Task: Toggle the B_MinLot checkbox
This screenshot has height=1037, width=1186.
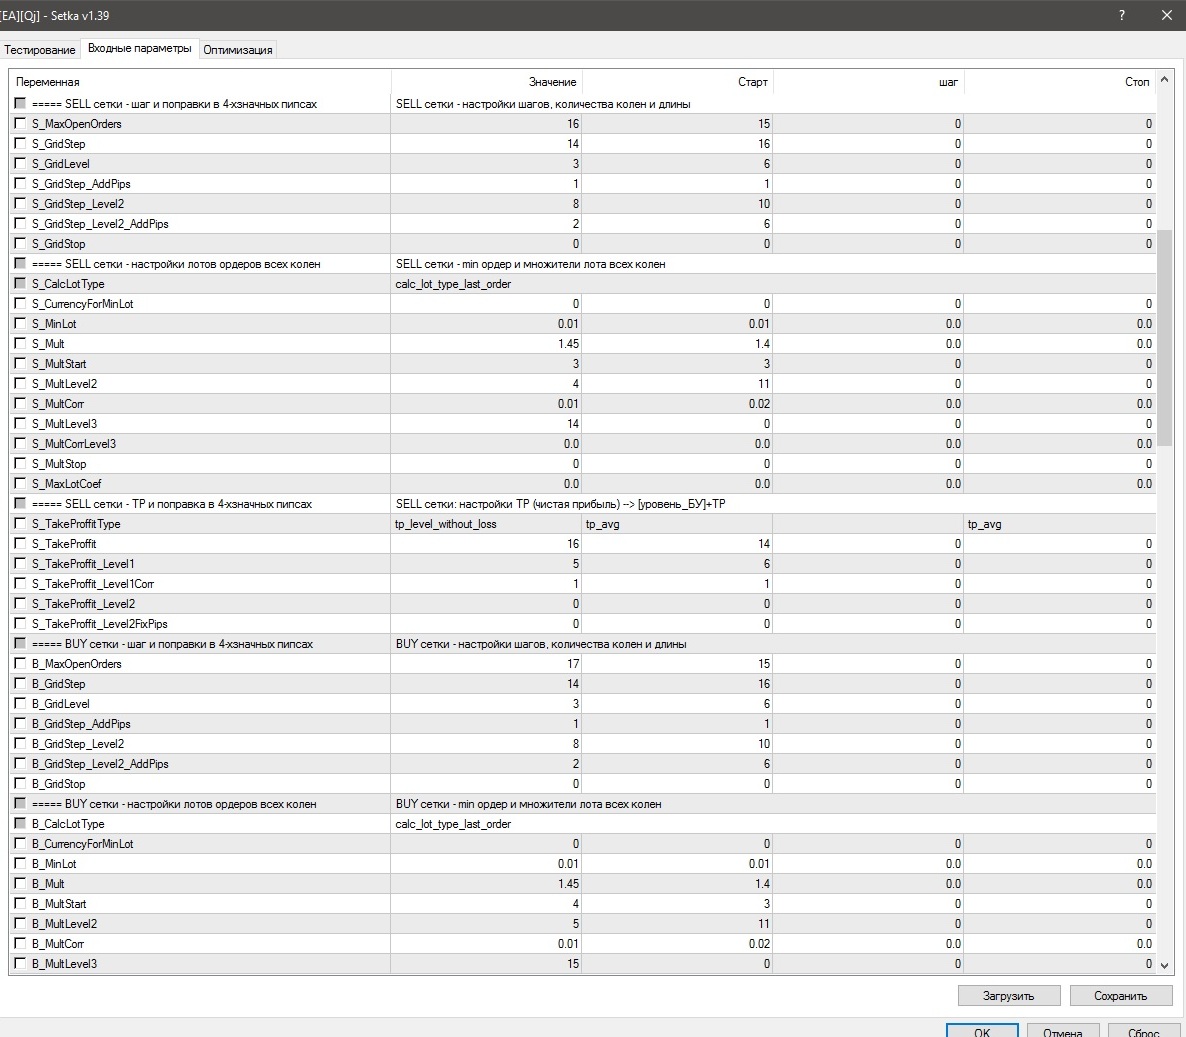Action: click(x=20, y=863)
